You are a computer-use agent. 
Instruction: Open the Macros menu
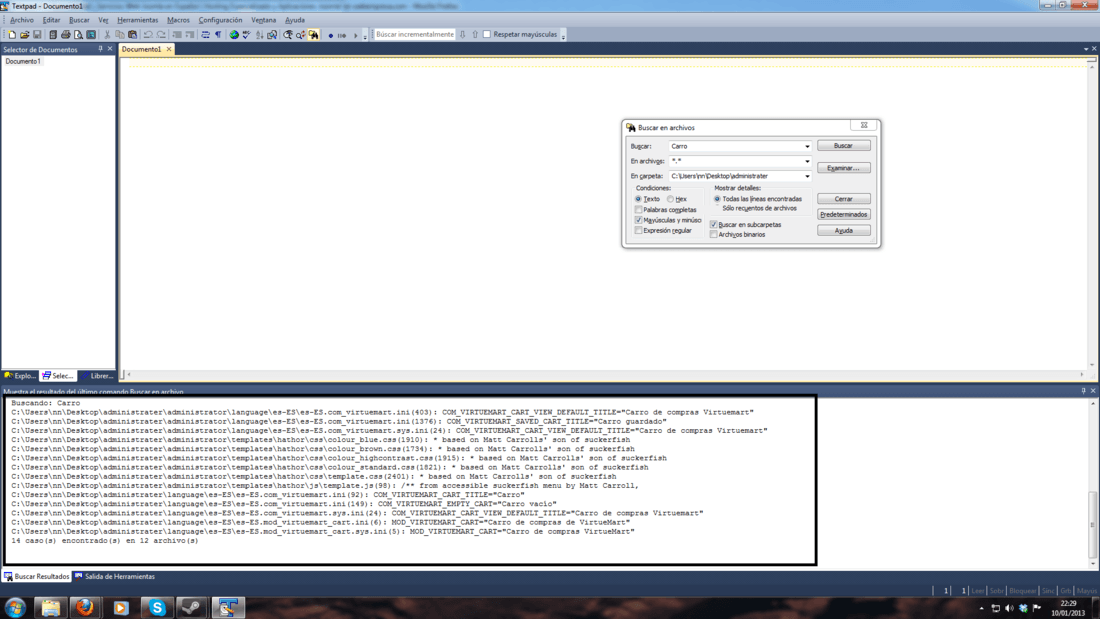178,20
